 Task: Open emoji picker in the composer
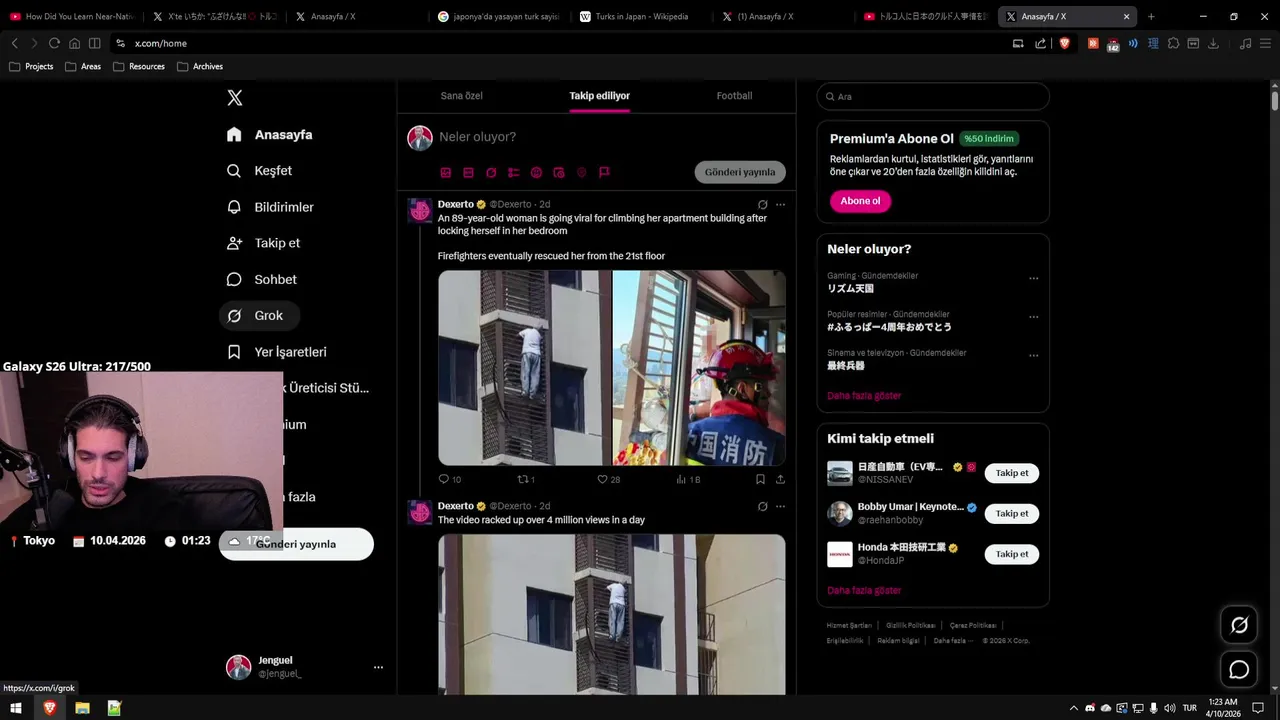536,173
